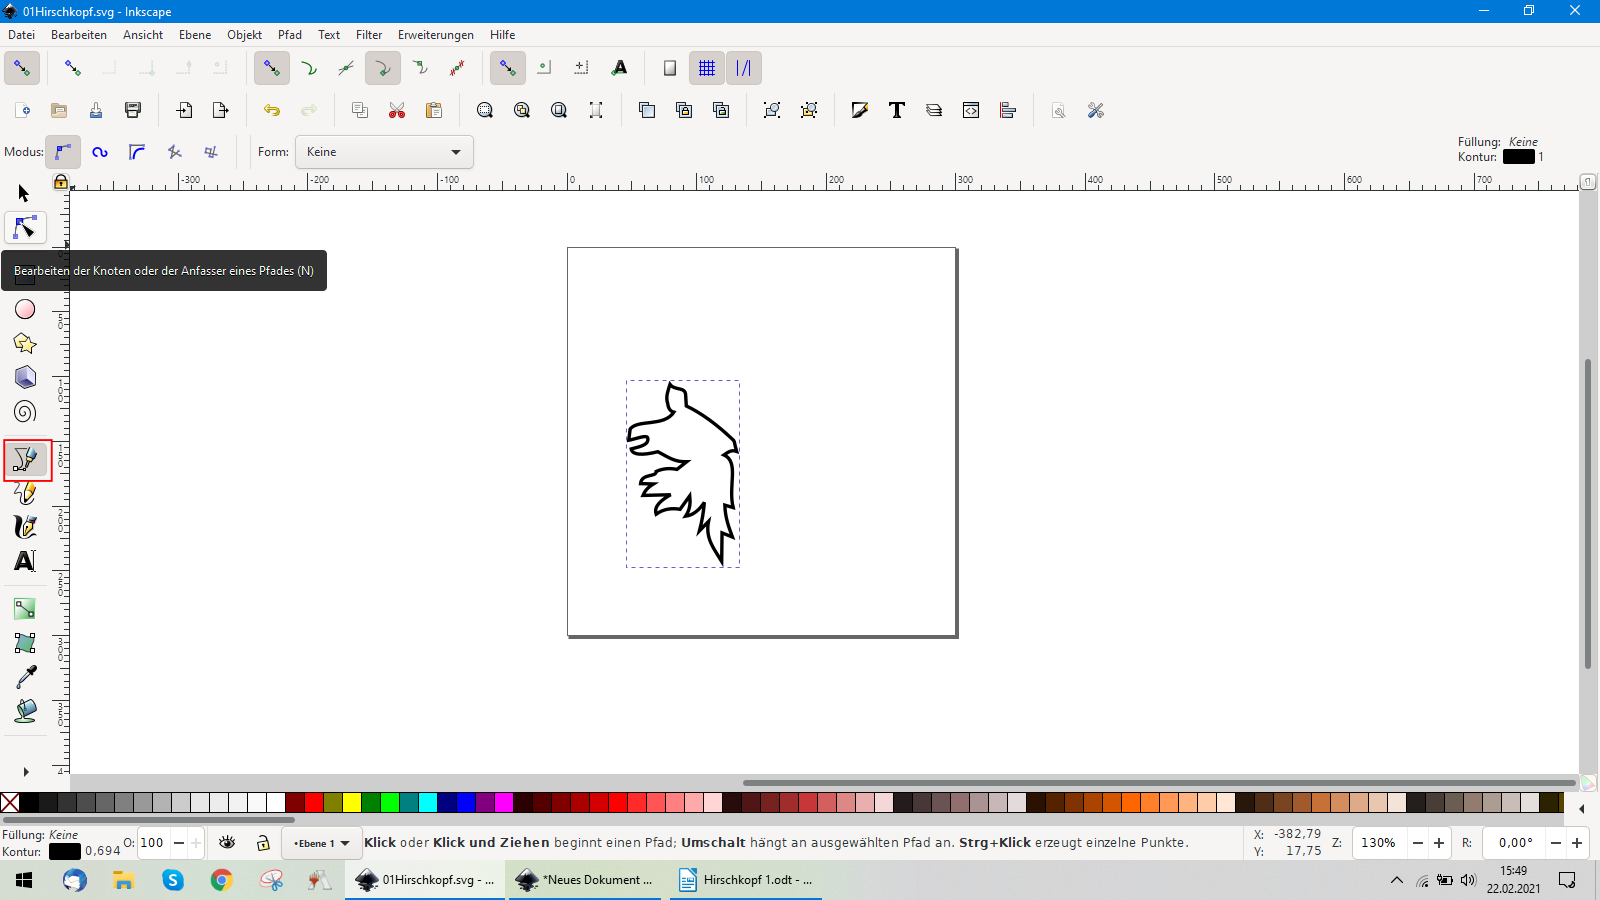Expand the Ebene 1 layer dropdown
Screen dimensions: 1600x900
[322, 843]
